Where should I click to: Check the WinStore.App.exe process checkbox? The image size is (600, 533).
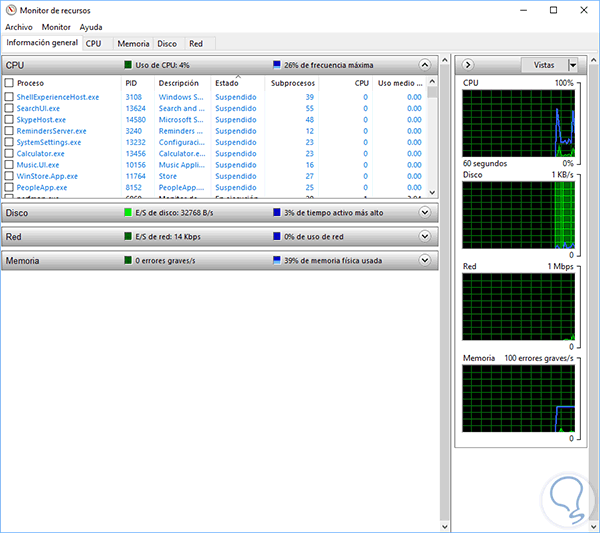[9, 176]
